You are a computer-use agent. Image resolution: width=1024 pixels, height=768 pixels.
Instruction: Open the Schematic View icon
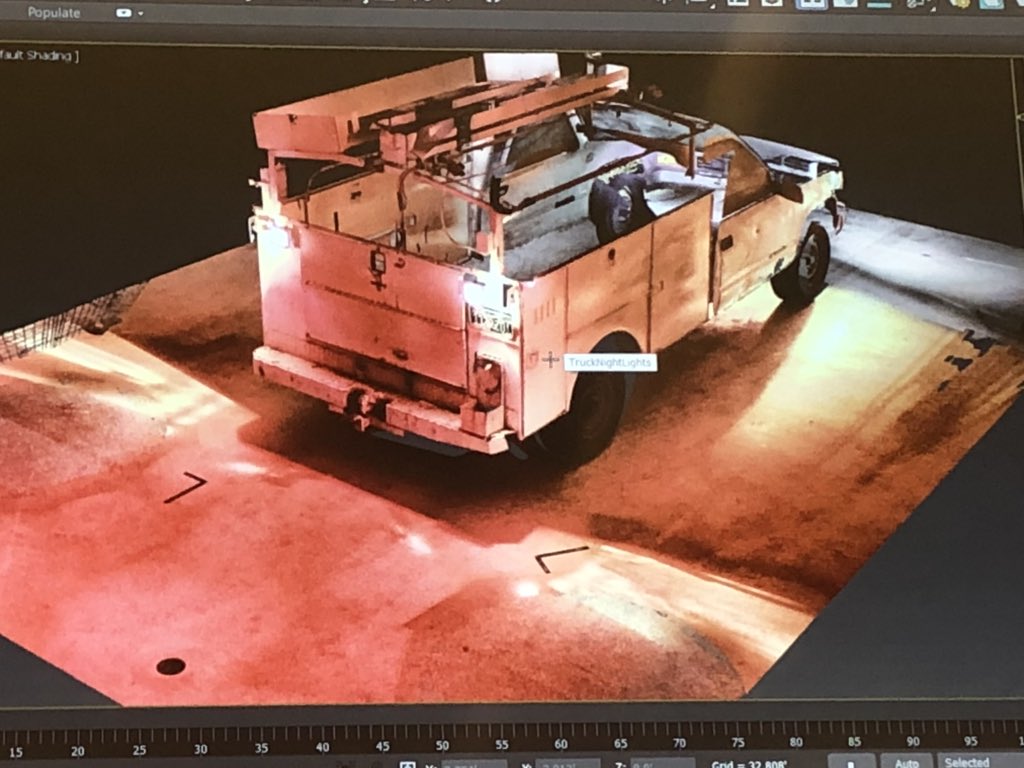click(x=880, y=3)
